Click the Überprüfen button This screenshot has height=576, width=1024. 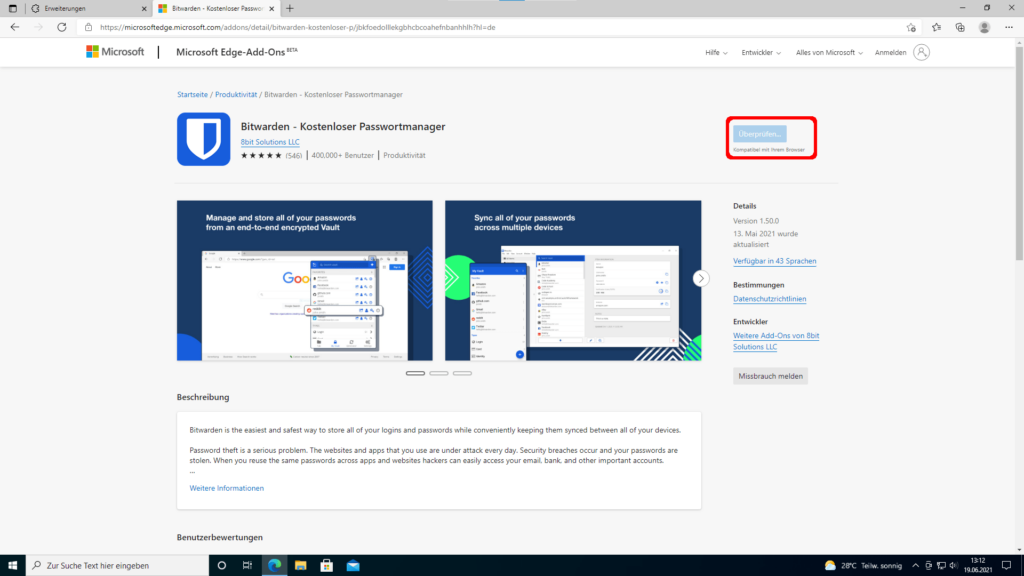(x=760, y=134)
